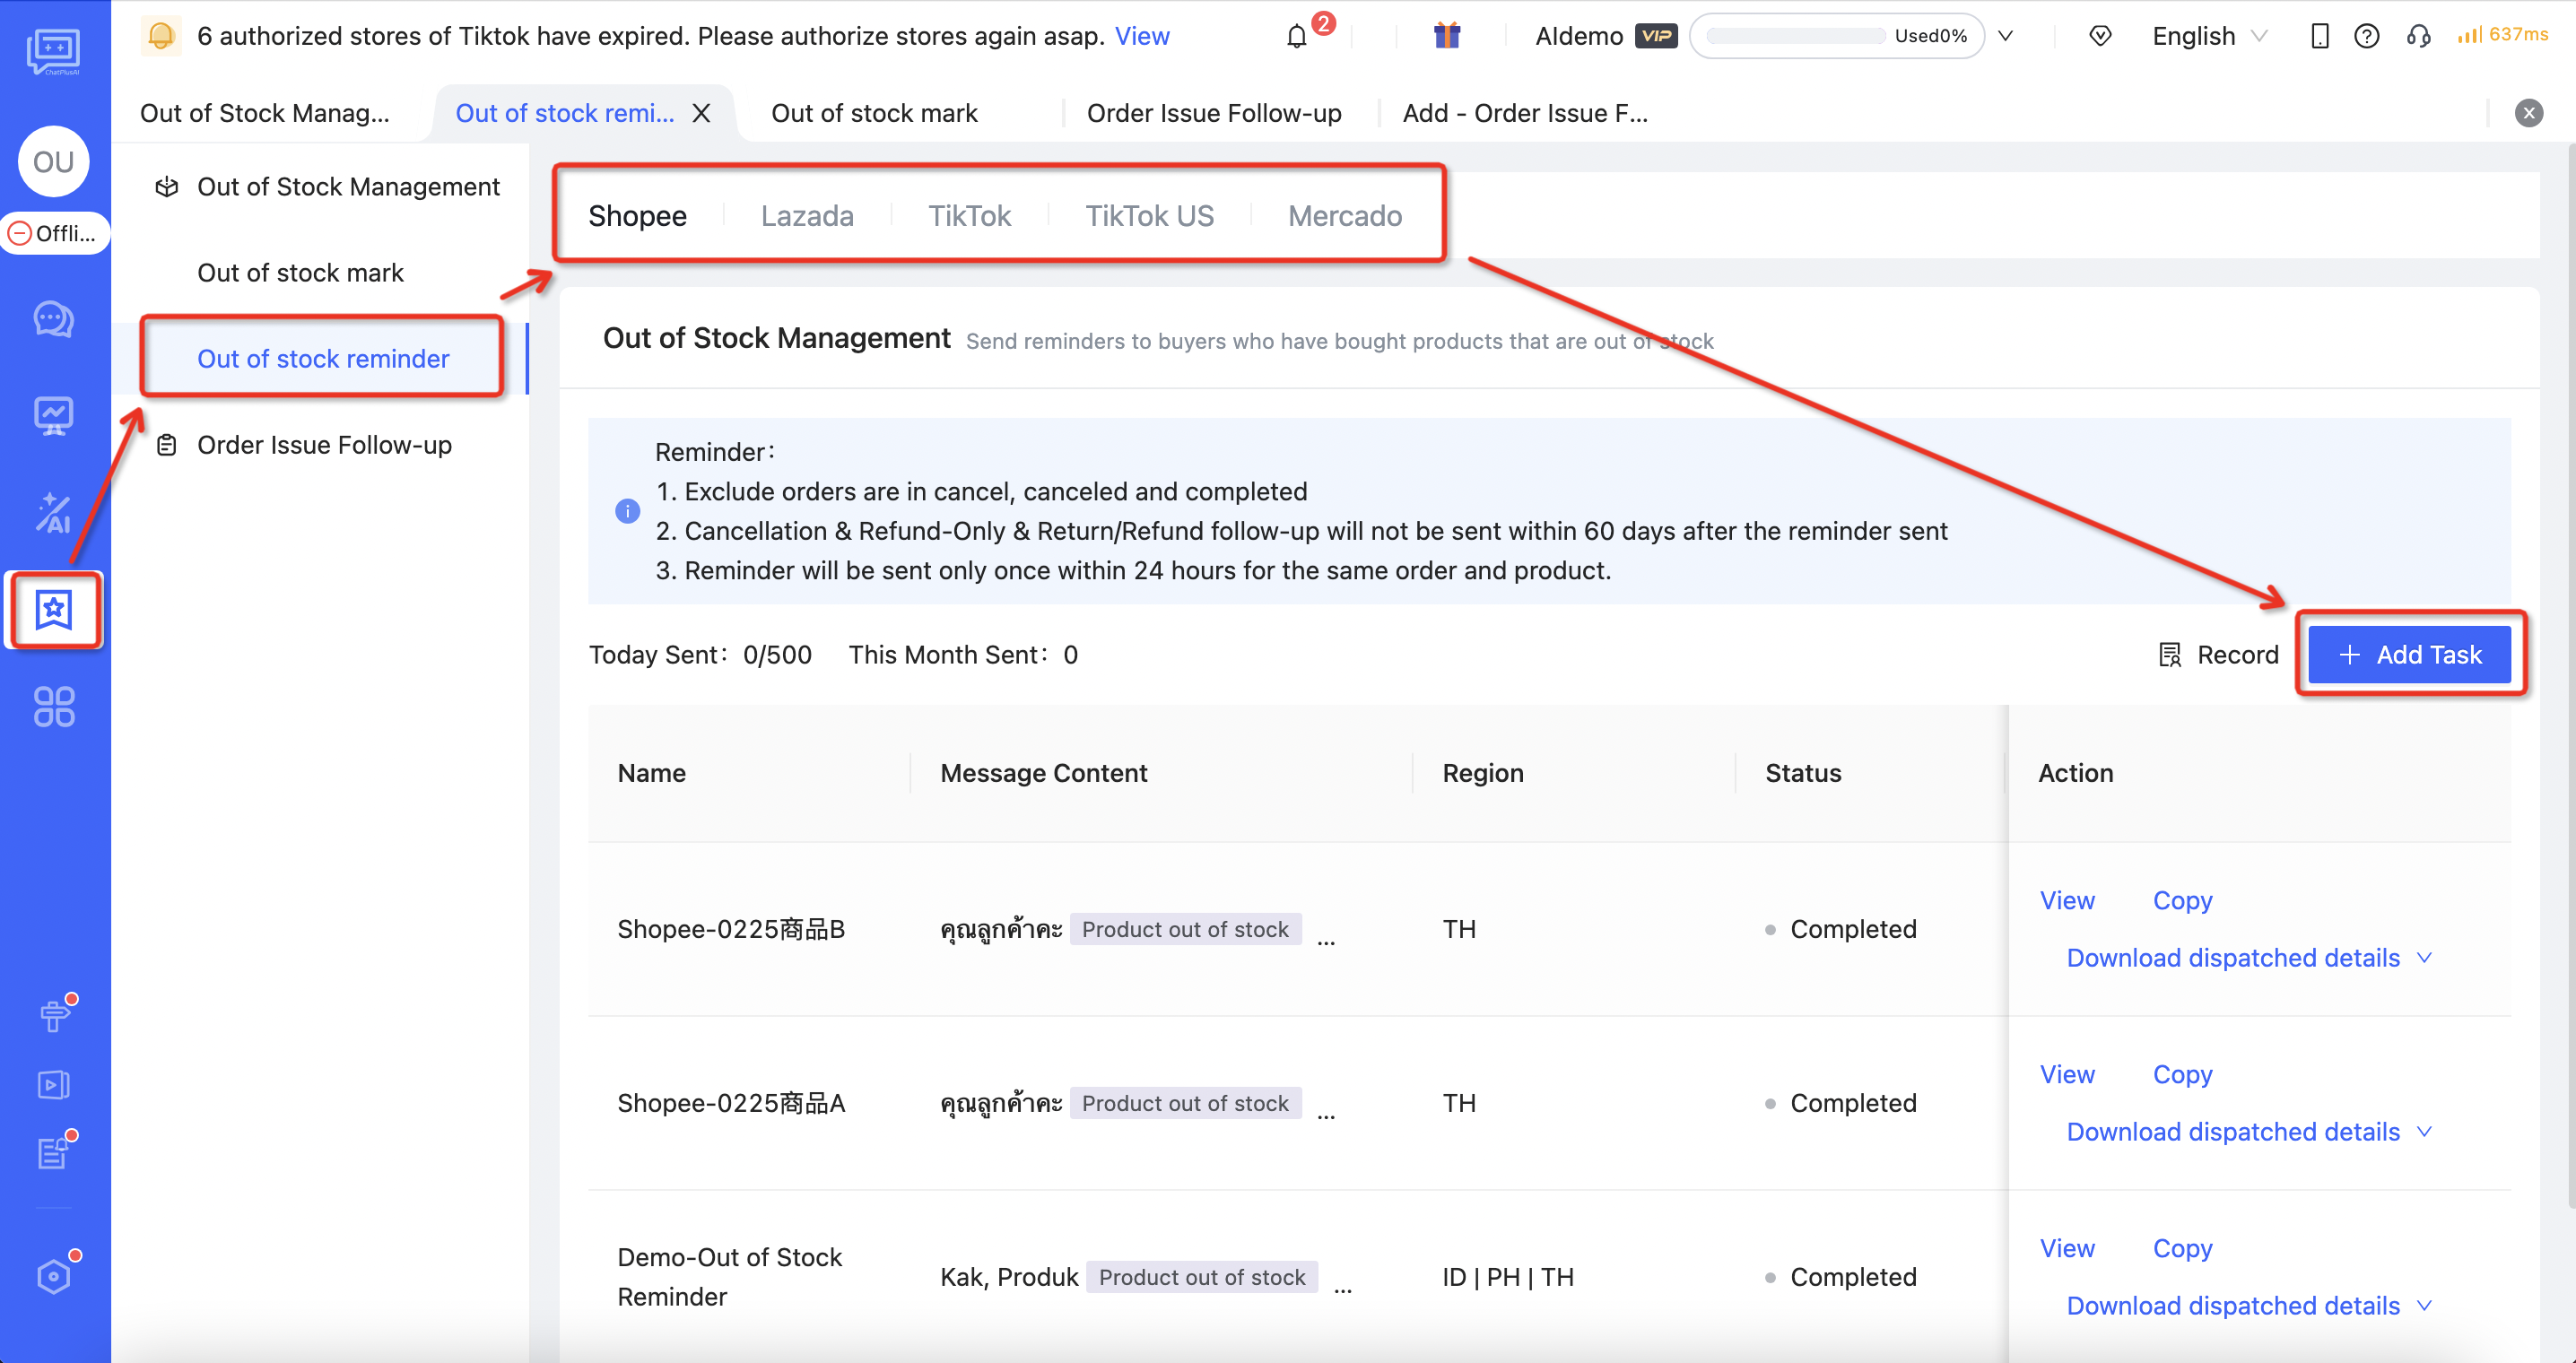Screen dimensions: 2576x1363
Task: Open the notes list sidebar icon
Action: tap(54, 1153)
